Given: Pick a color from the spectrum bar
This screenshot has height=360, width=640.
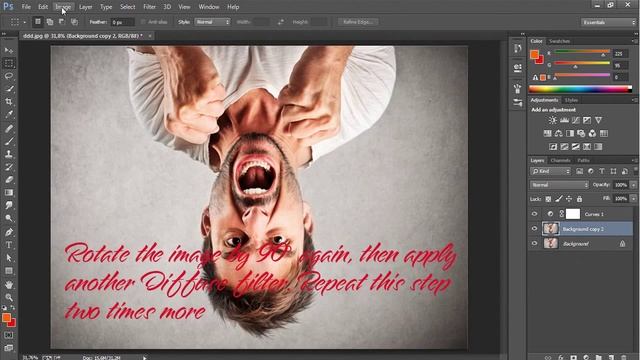Looking at the screenshot, I should point(580,89).
